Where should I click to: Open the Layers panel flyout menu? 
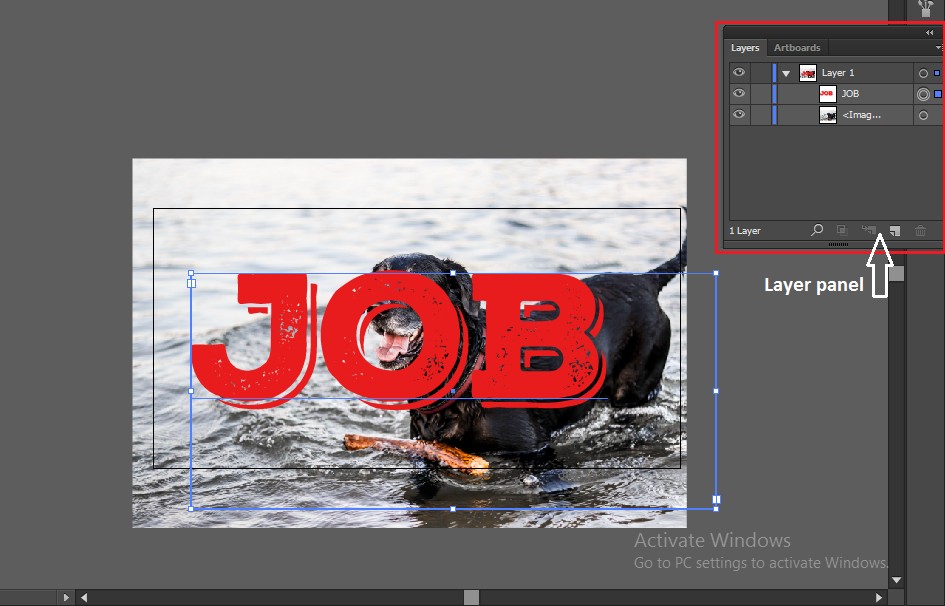[939, 47]
